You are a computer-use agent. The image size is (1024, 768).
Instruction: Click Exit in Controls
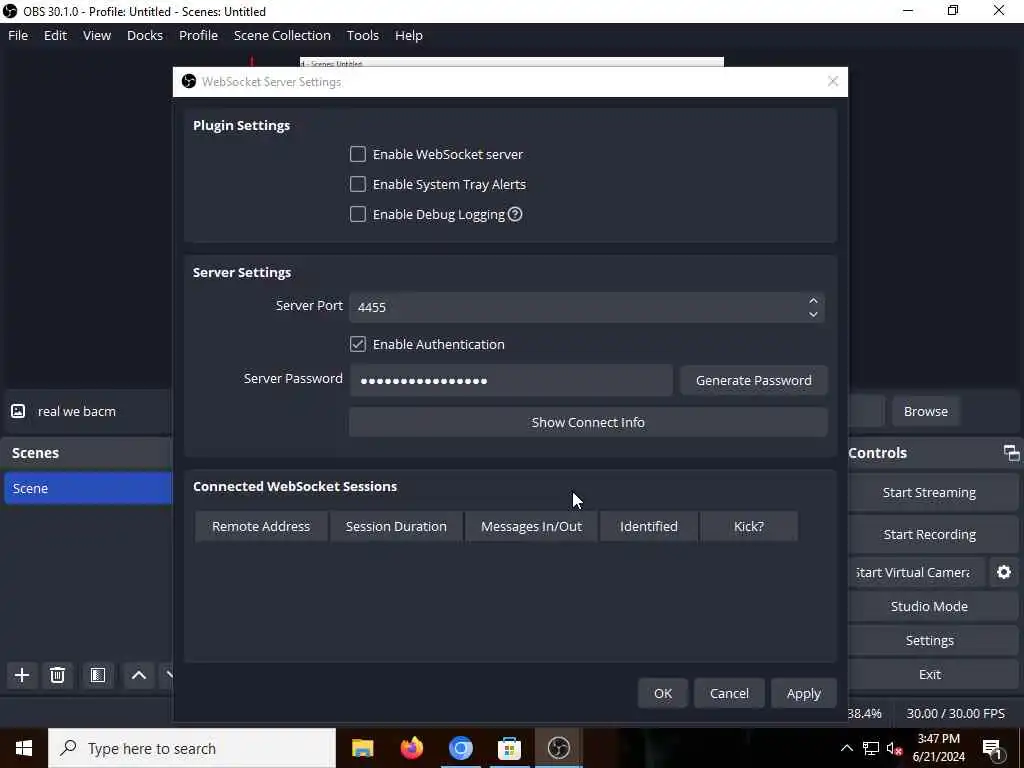929,675
